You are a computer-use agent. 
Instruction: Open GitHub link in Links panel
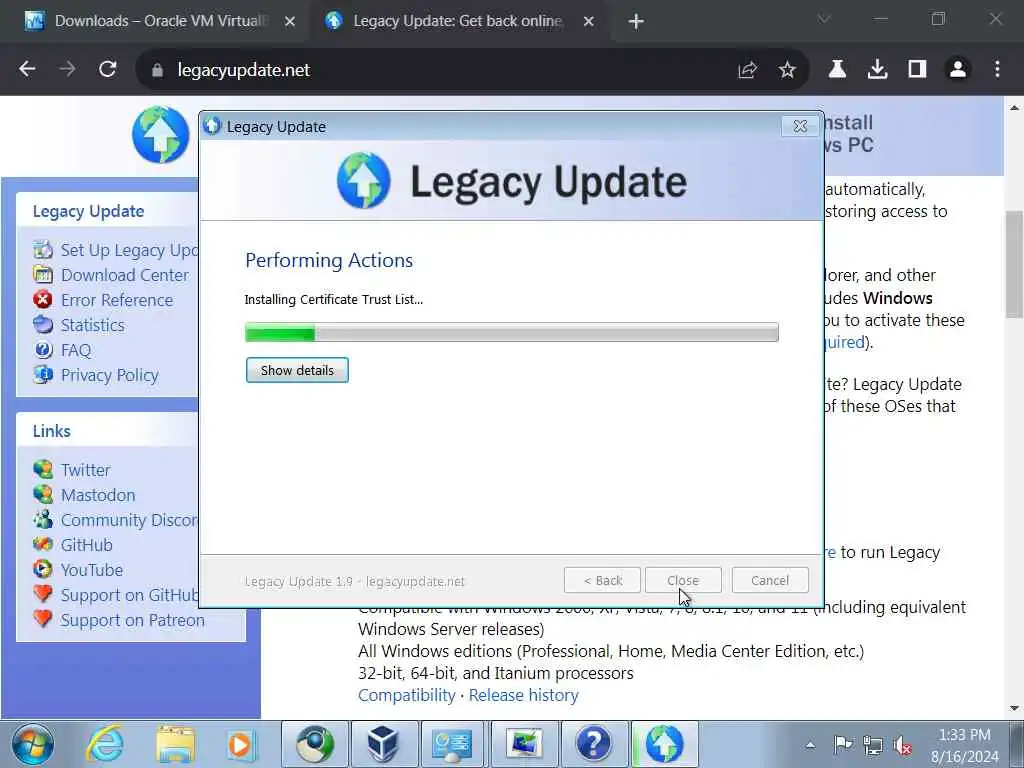86,545
